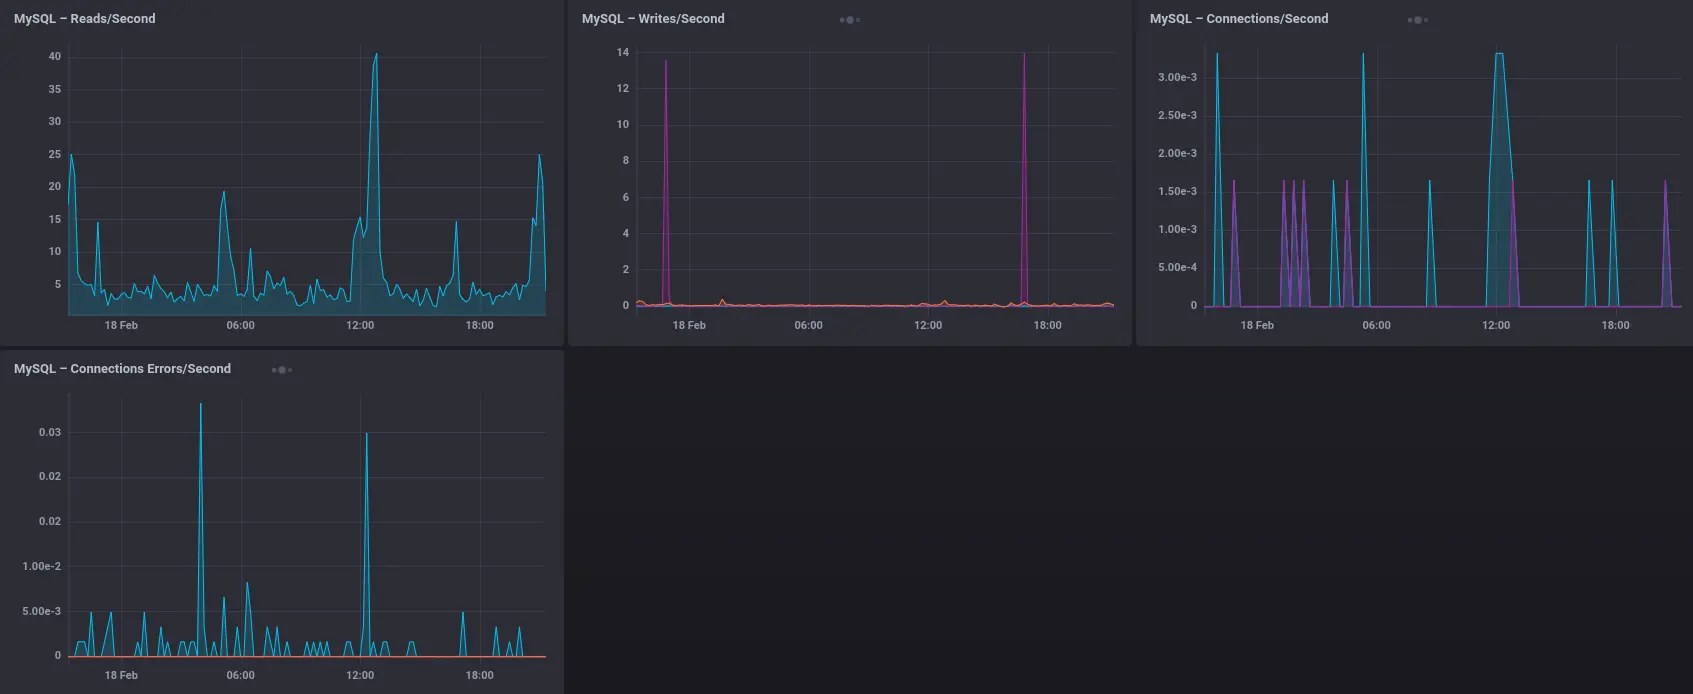This screenshot has height=694, width=1693.
Task: Click the dots icon beside Connections/Second title
Action: point(1417,20)
